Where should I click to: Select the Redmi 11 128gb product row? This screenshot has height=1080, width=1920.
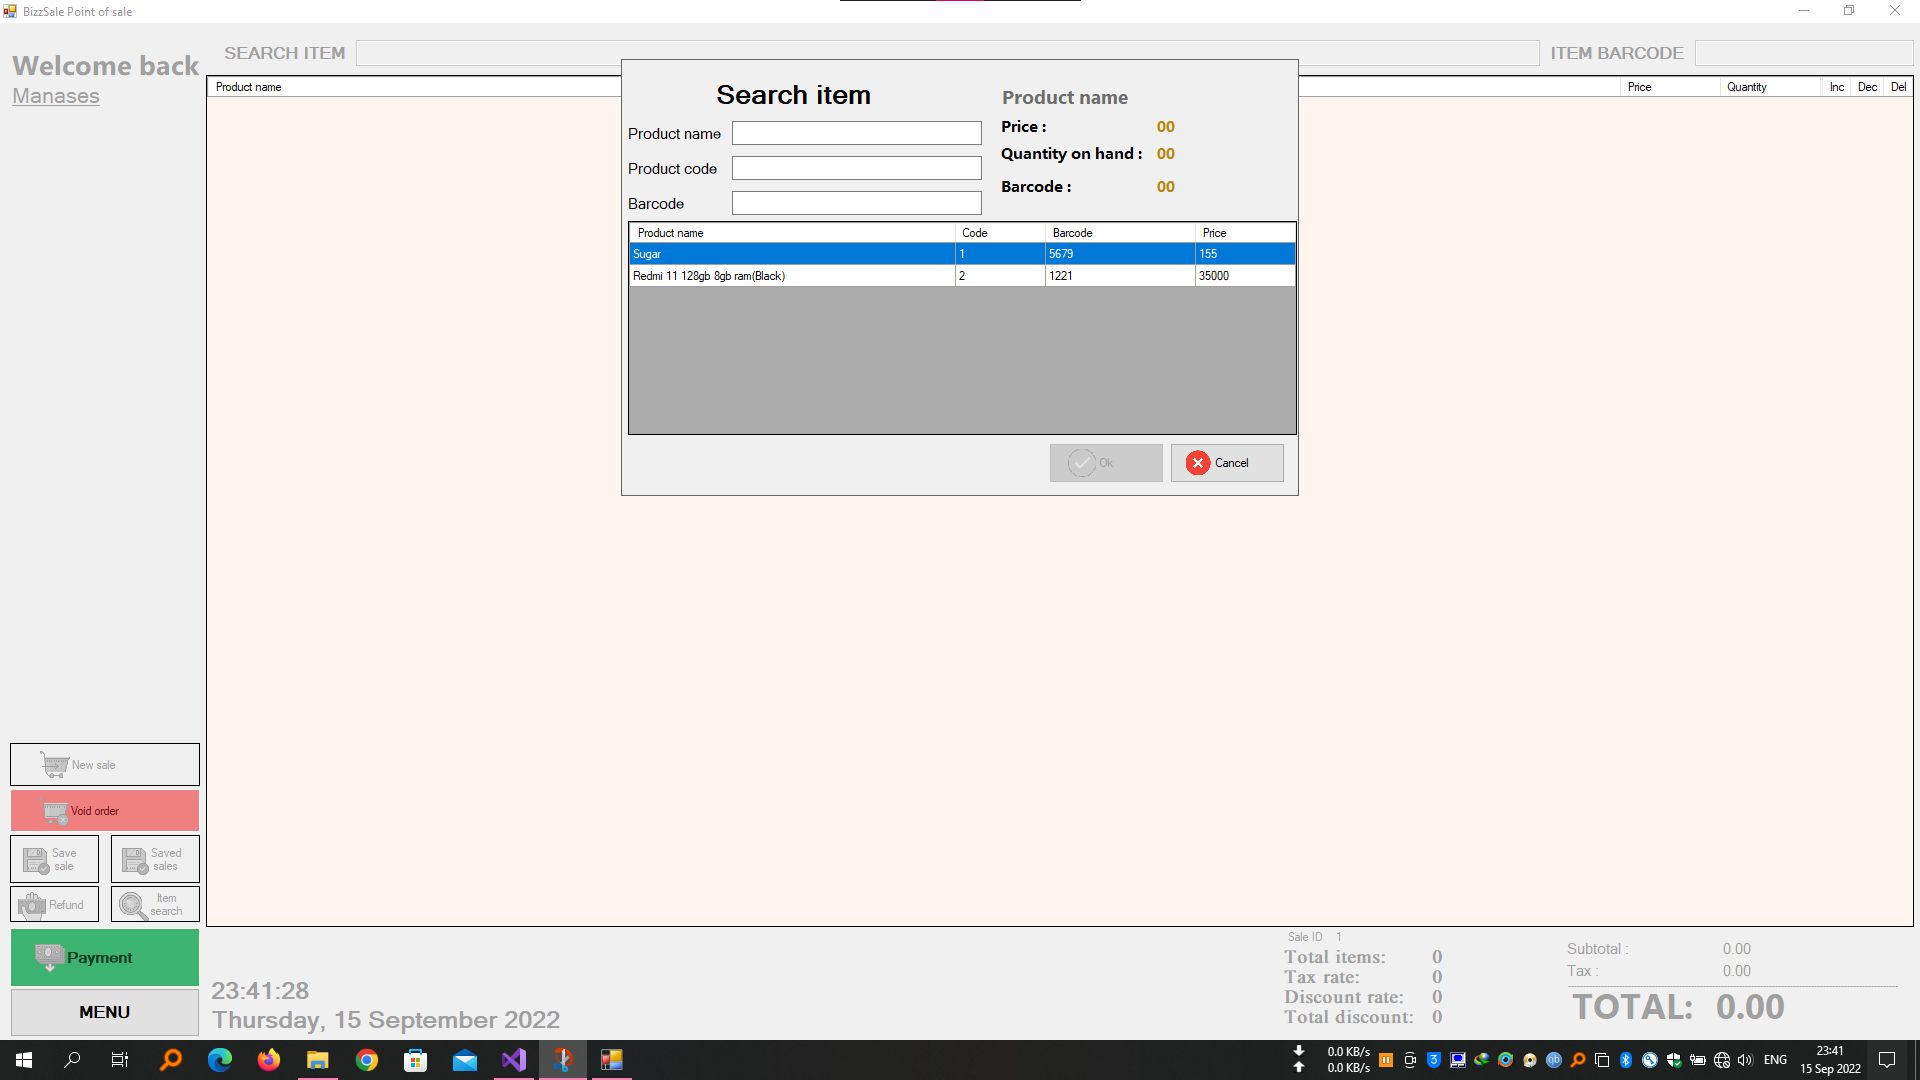pos(790,276)
